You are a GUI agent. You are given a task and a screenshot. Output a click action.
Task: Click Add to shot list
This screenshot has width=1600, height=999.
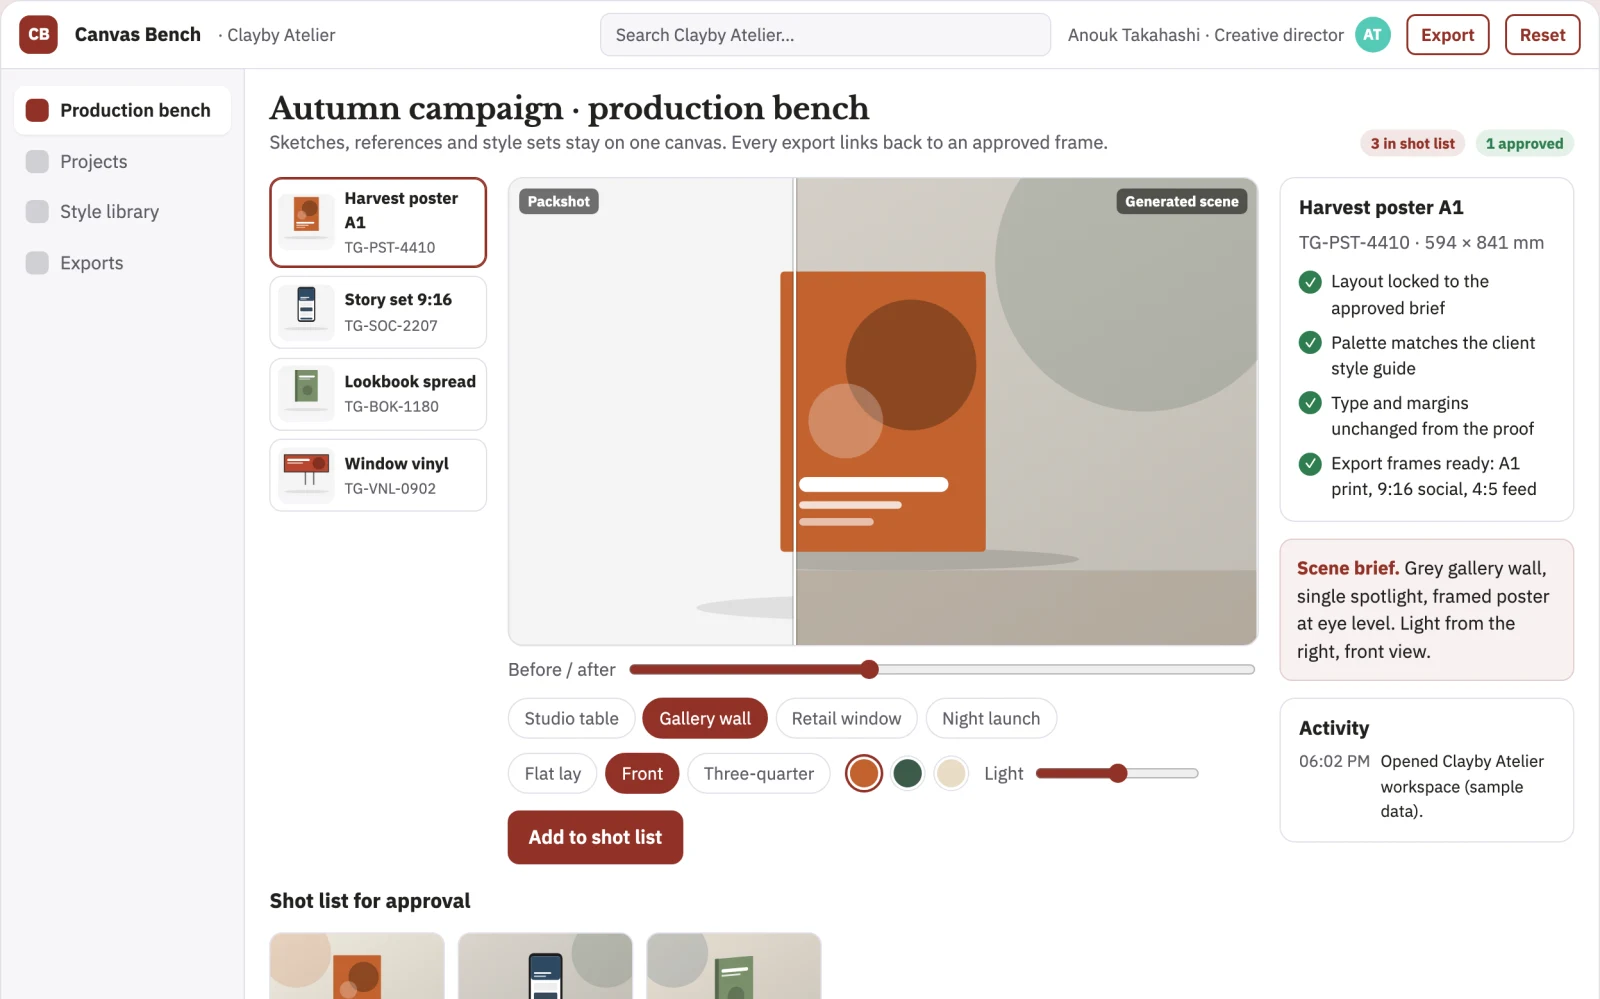click(595, 837)
